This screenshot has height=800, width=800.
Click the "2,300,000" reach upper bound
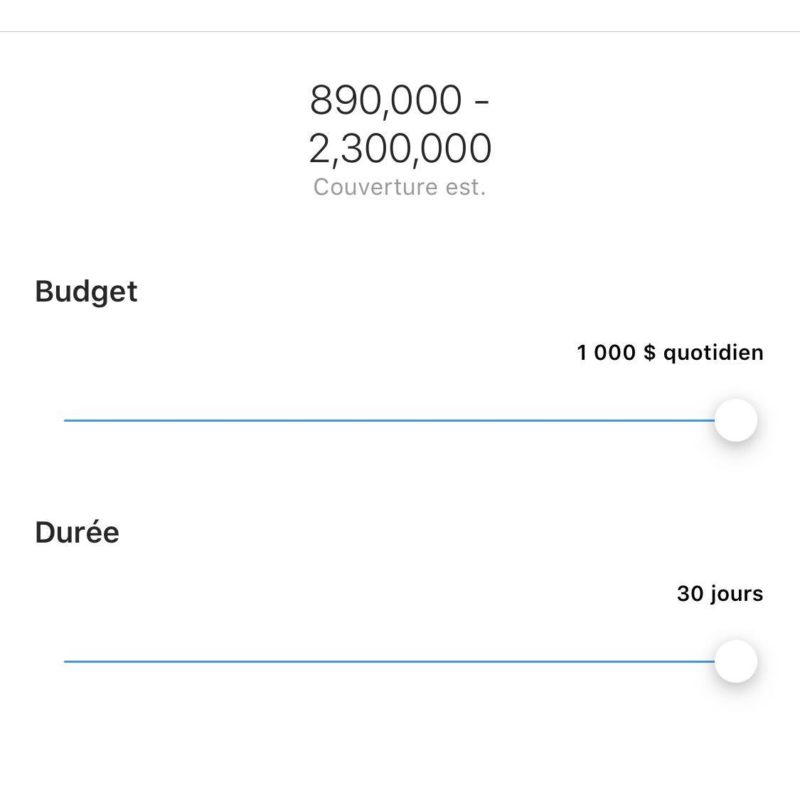pos(400,149)
